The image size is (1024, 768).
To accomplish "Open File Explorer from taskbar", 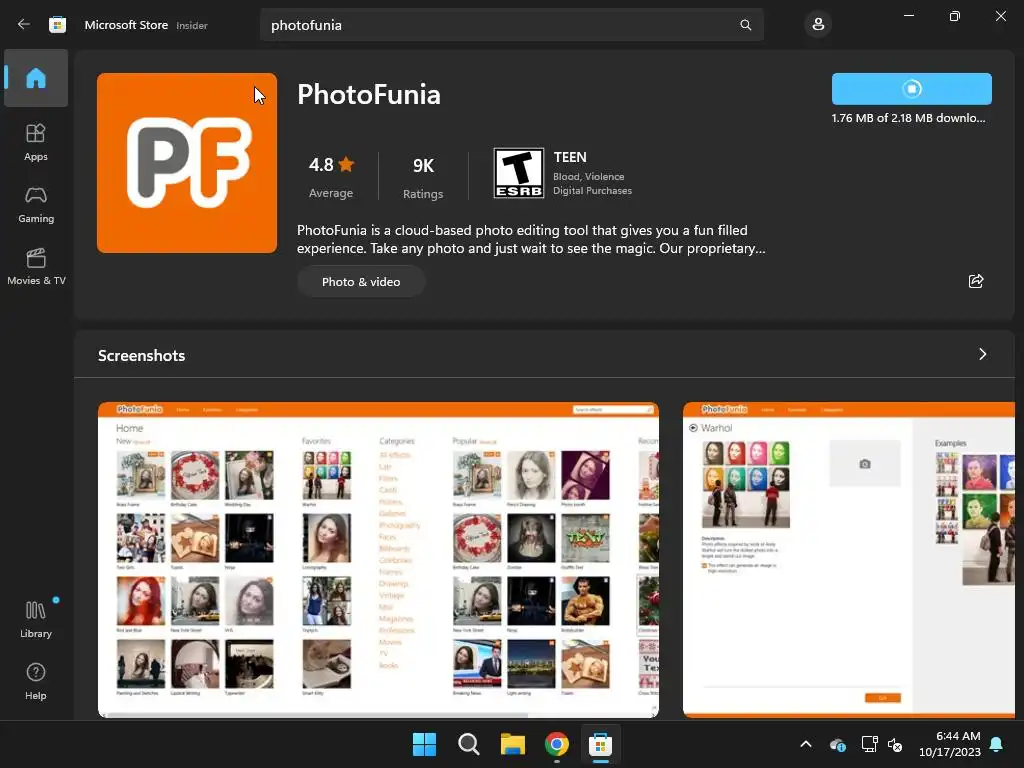I will tap(513, 744).
